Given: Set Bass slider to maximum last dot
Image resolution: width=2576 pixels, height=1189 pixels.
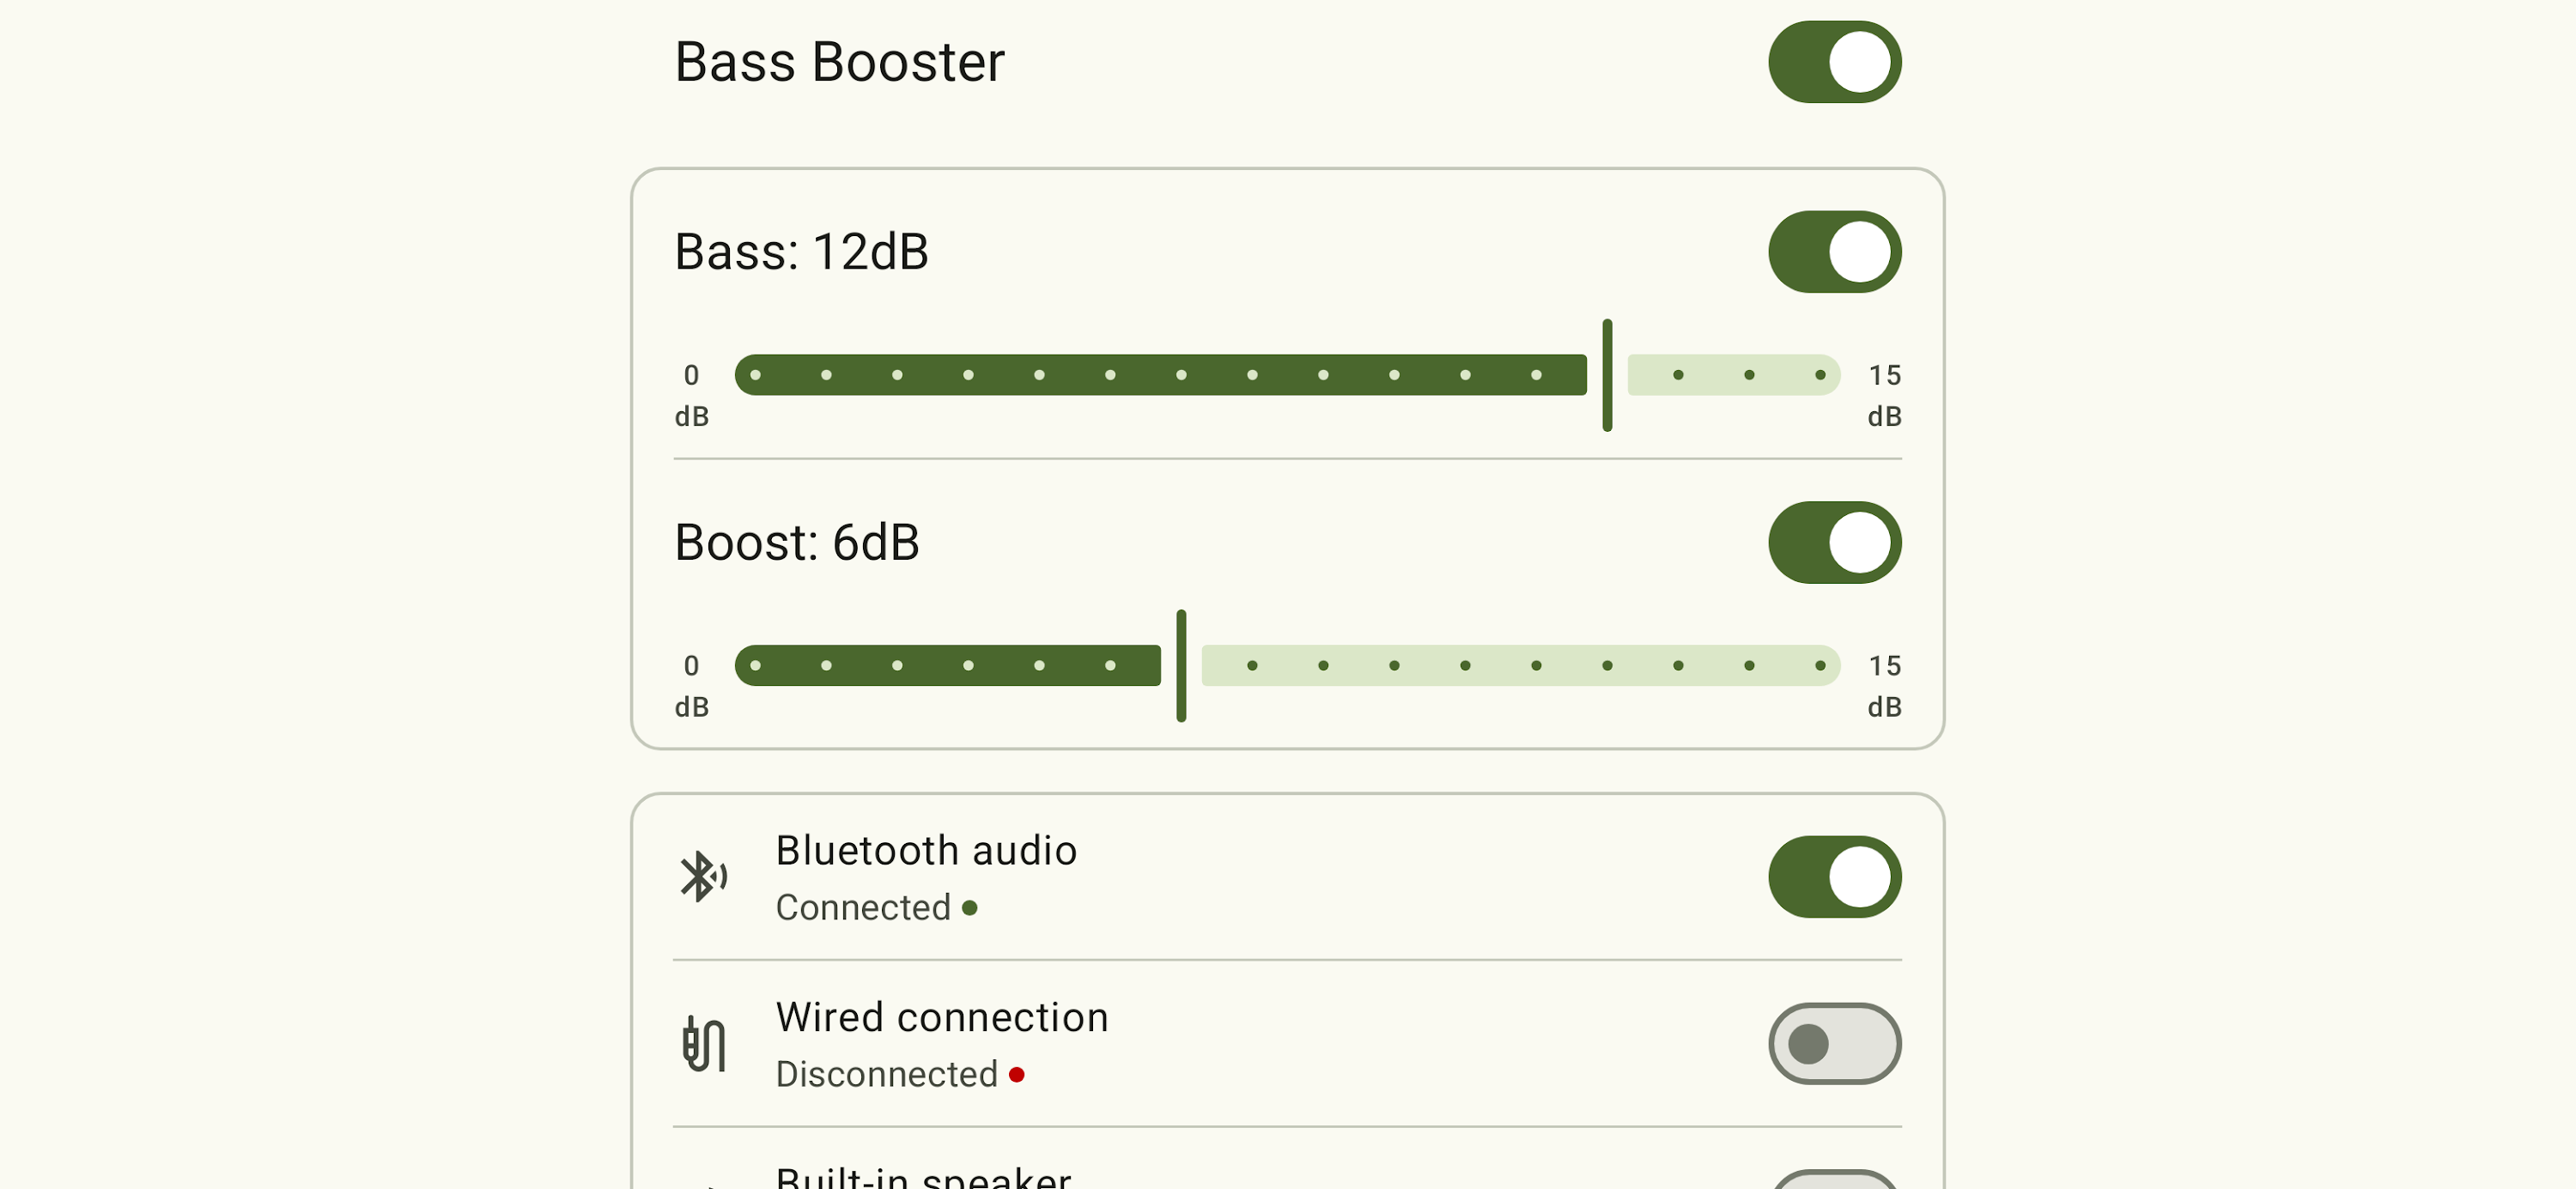Looking at the screenshot, I should coord(1820,375).
